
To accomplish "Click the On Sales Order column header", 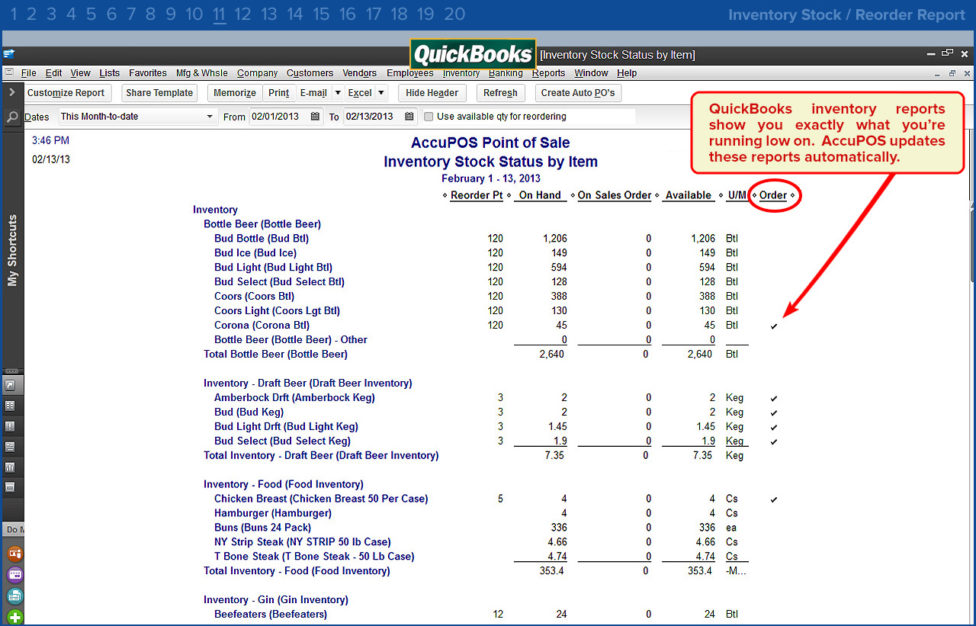I will point(614,195).
